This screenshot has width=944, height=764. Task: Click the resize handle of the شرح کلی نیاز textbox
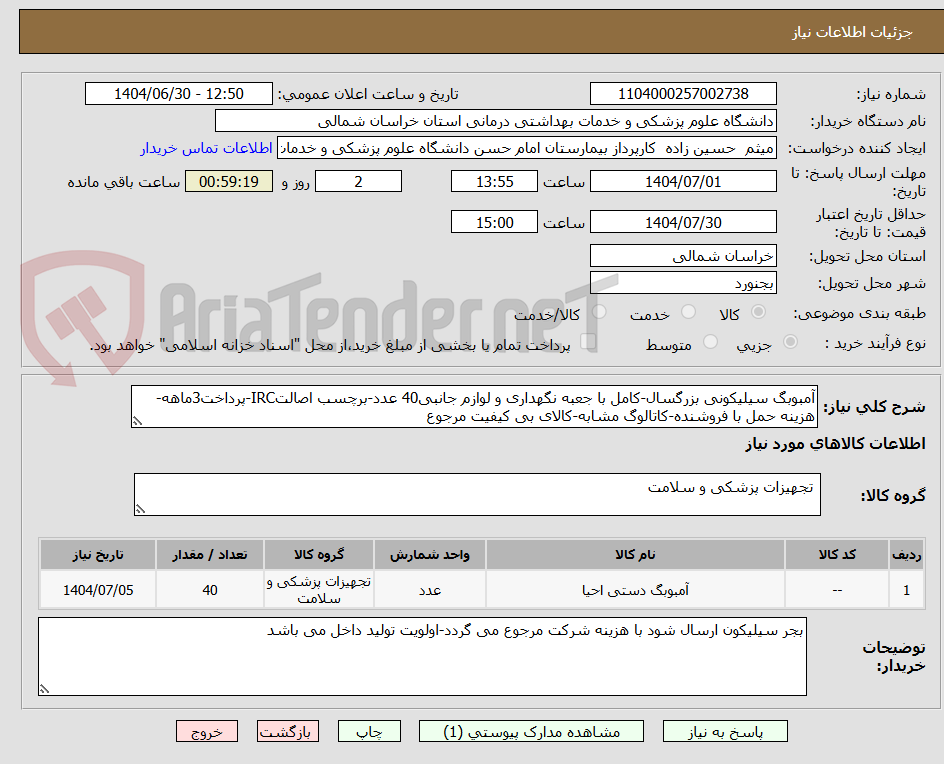(x=137, y=424)
